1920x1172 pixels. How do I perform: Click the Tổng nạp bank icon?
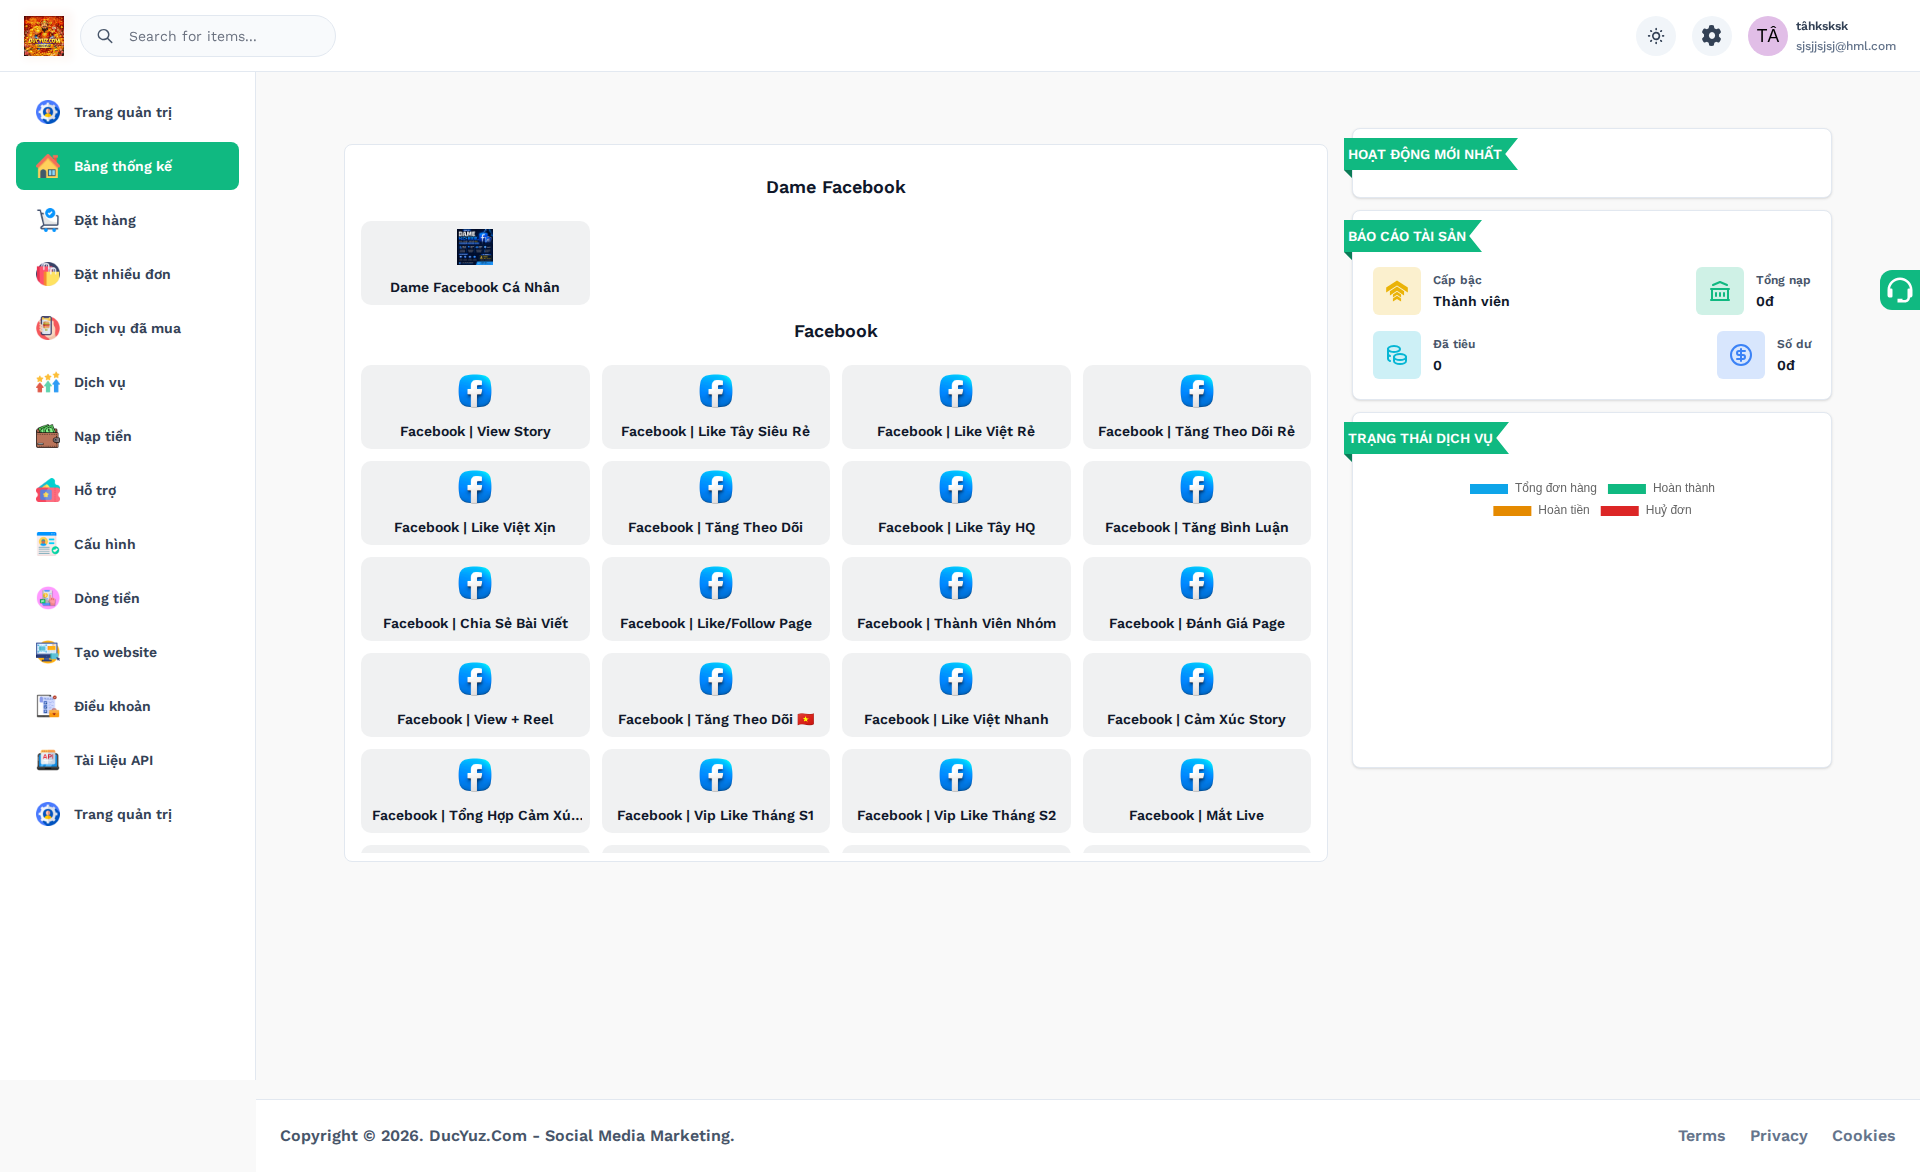[x=1720, y=291]
